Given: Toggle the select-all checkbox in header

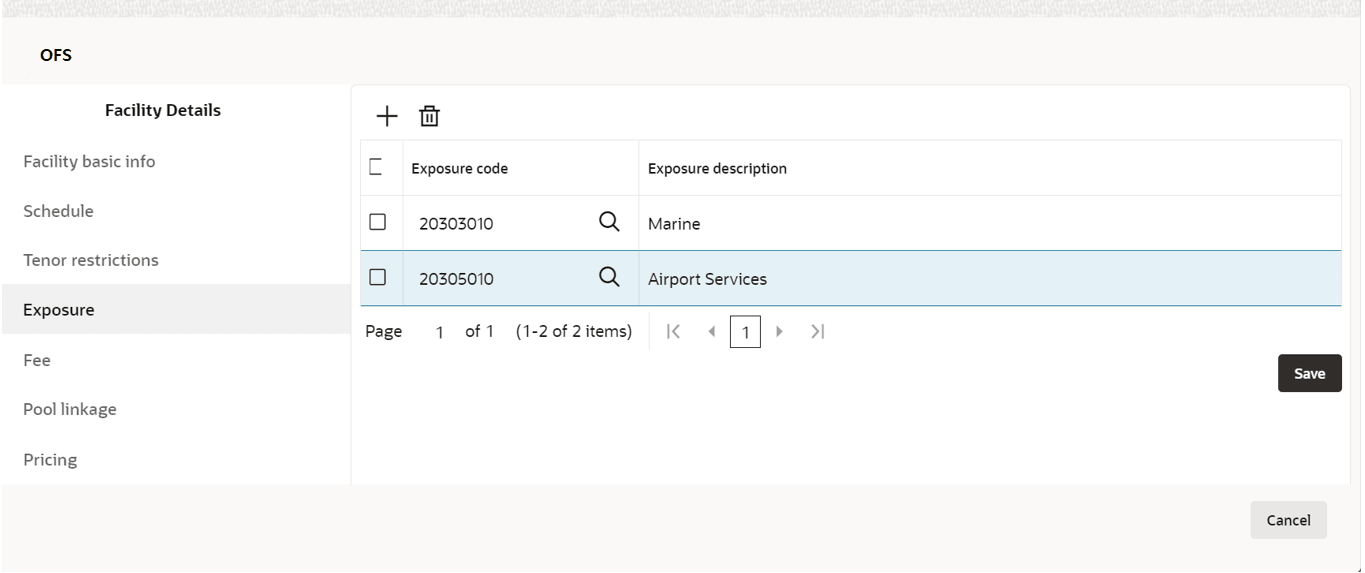Looking at the screenshot, I should pyautogui.click(x=377, y=167).
